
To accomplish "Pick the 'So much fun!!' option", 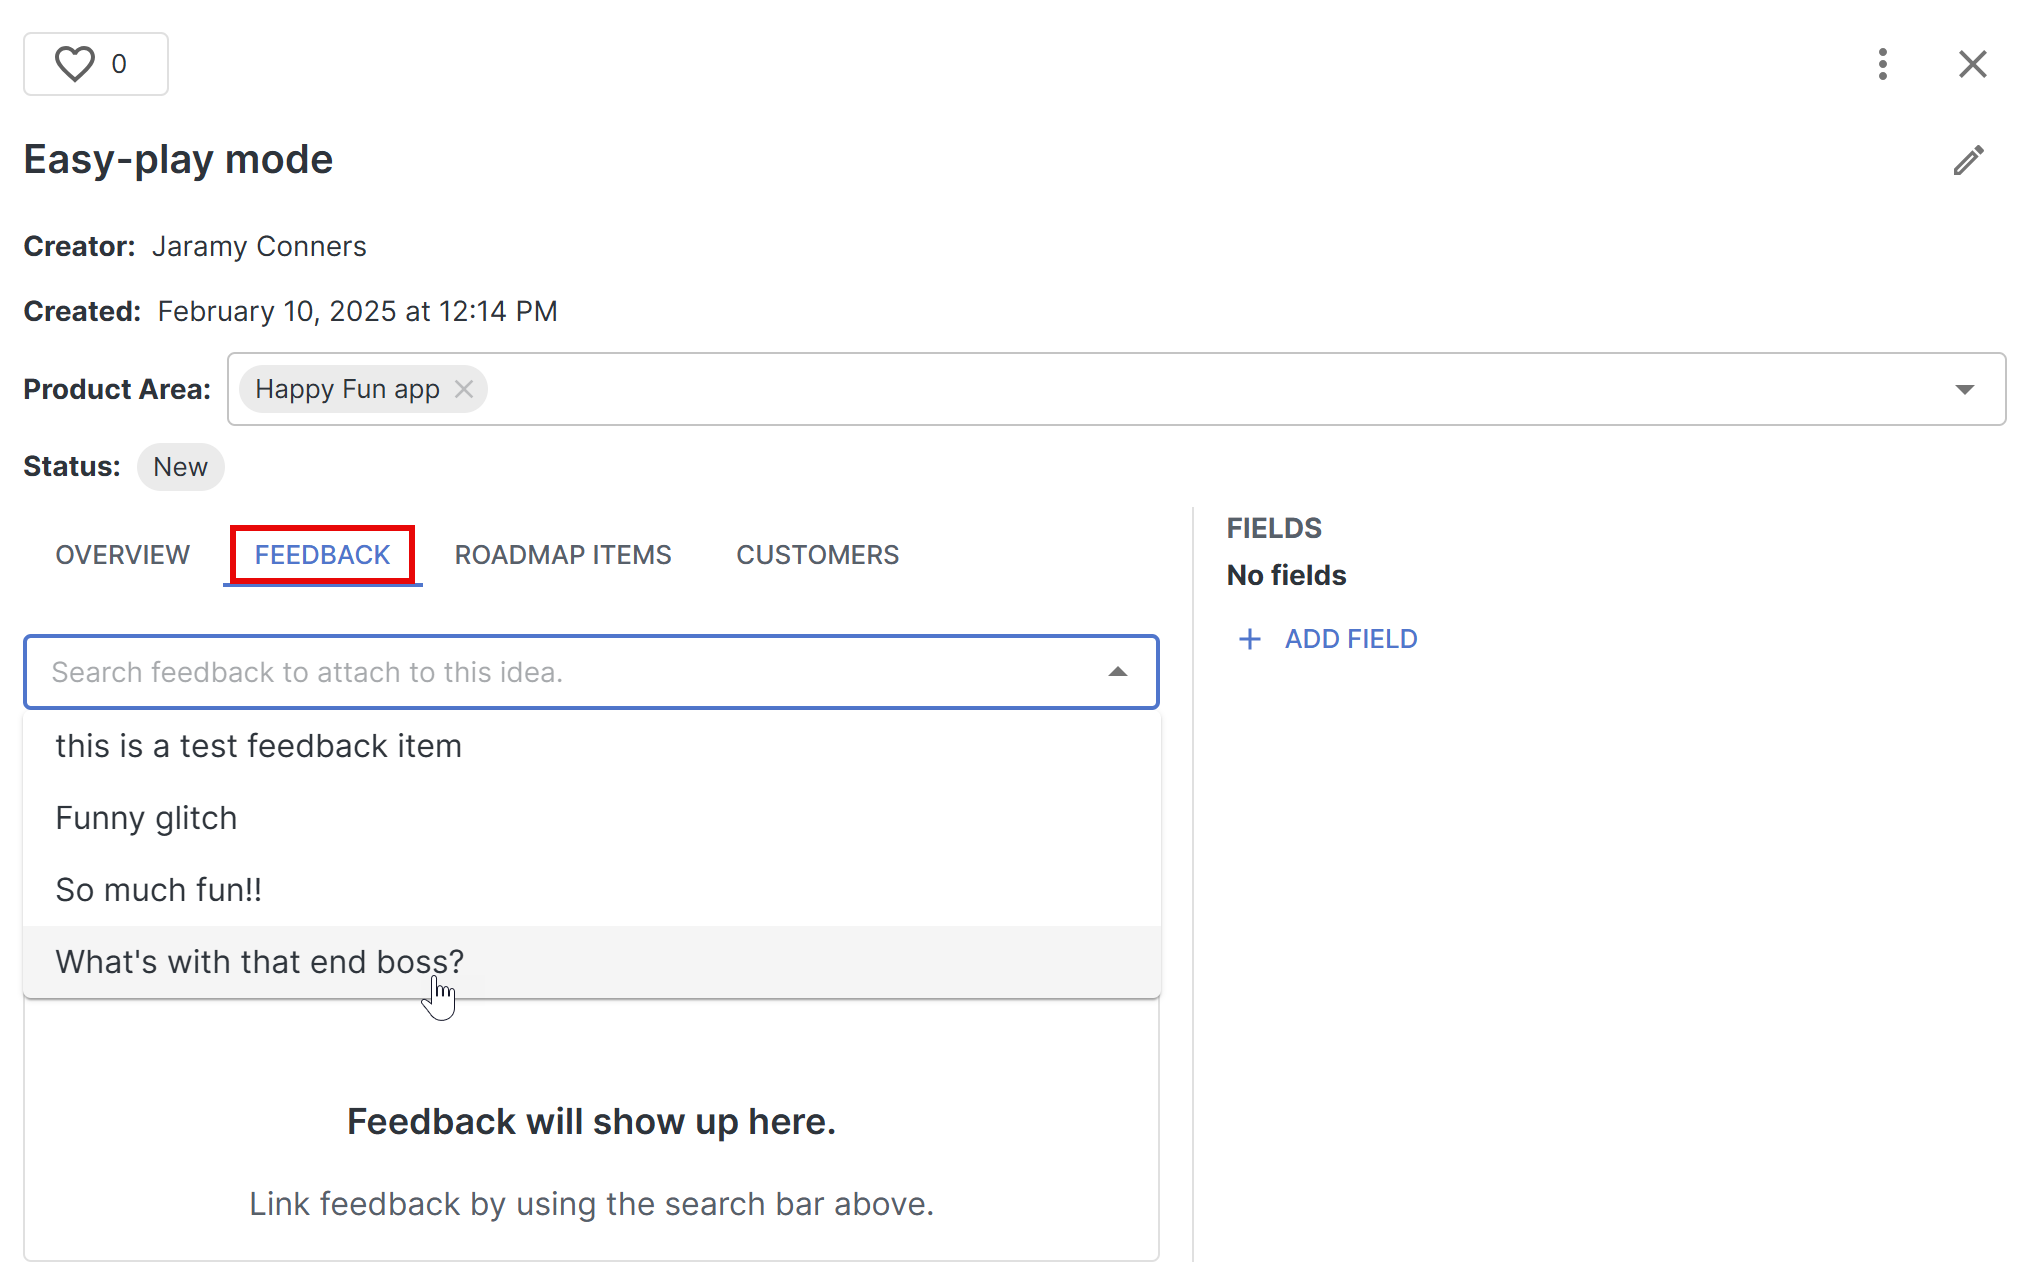I will [x=158, y=890].
